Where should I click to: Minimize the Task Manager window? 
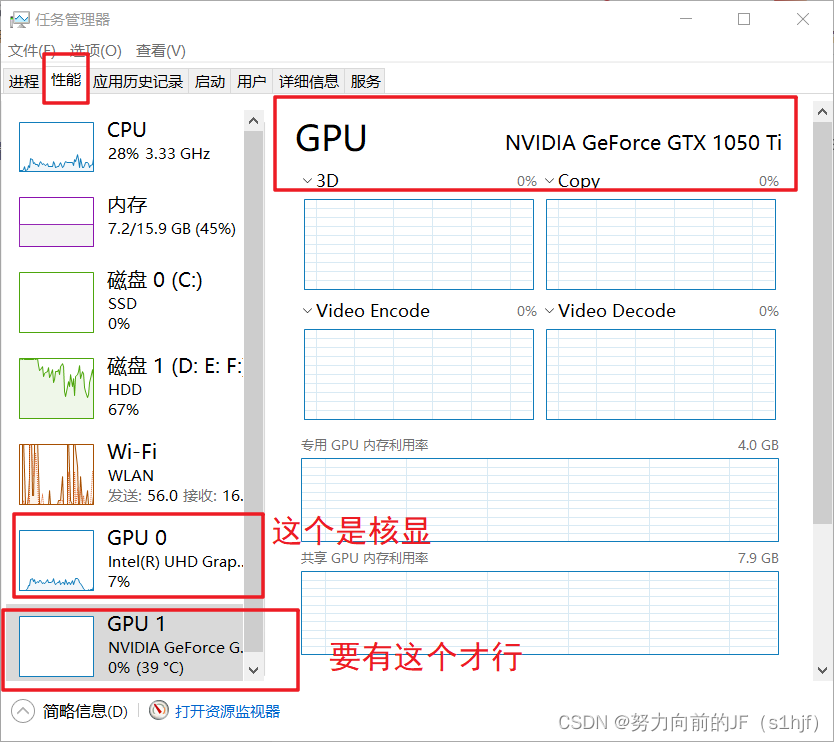686,19
